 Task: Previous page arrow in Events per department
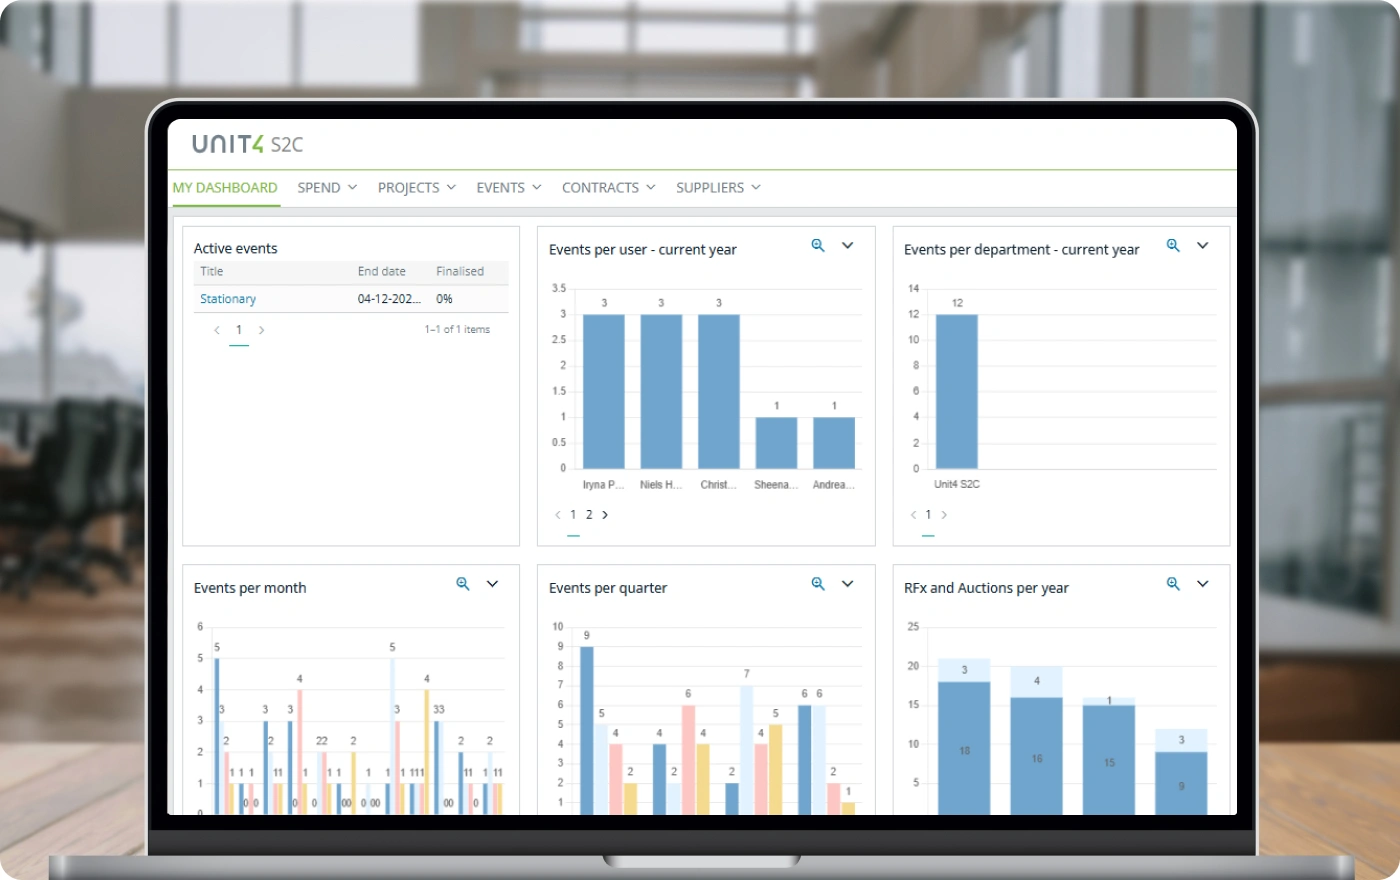tap(913, 515)
